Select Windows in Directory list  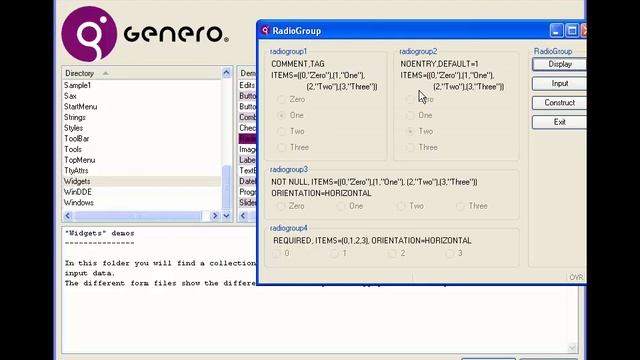141,202
